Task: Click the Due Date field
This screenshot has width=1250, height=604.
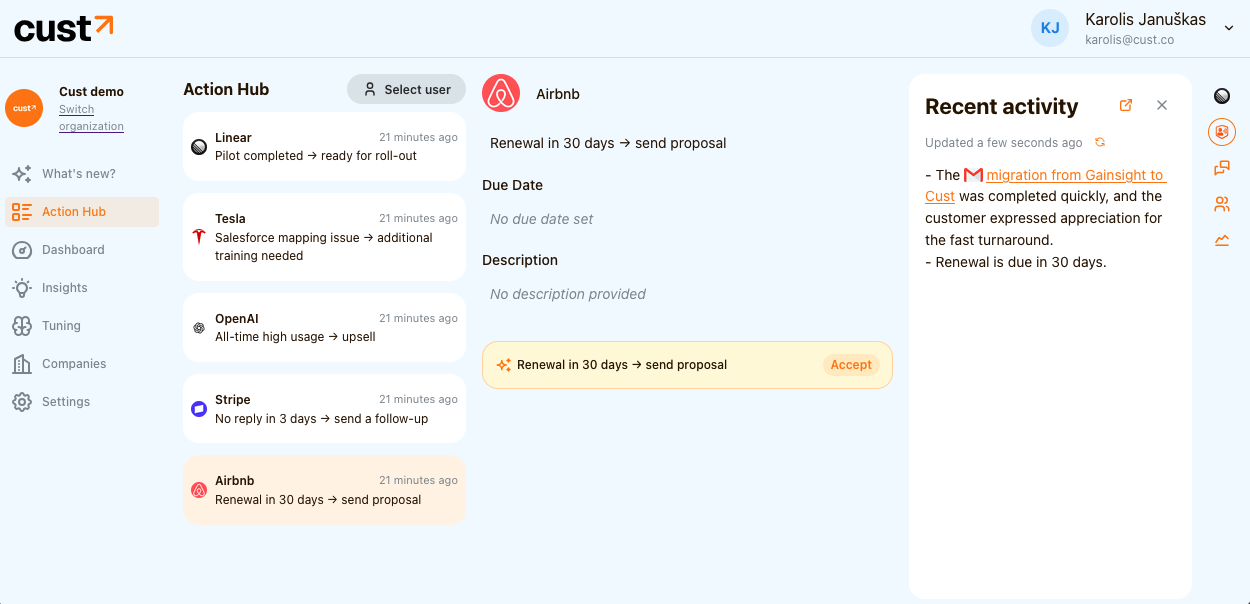Action: pos(541,219)
